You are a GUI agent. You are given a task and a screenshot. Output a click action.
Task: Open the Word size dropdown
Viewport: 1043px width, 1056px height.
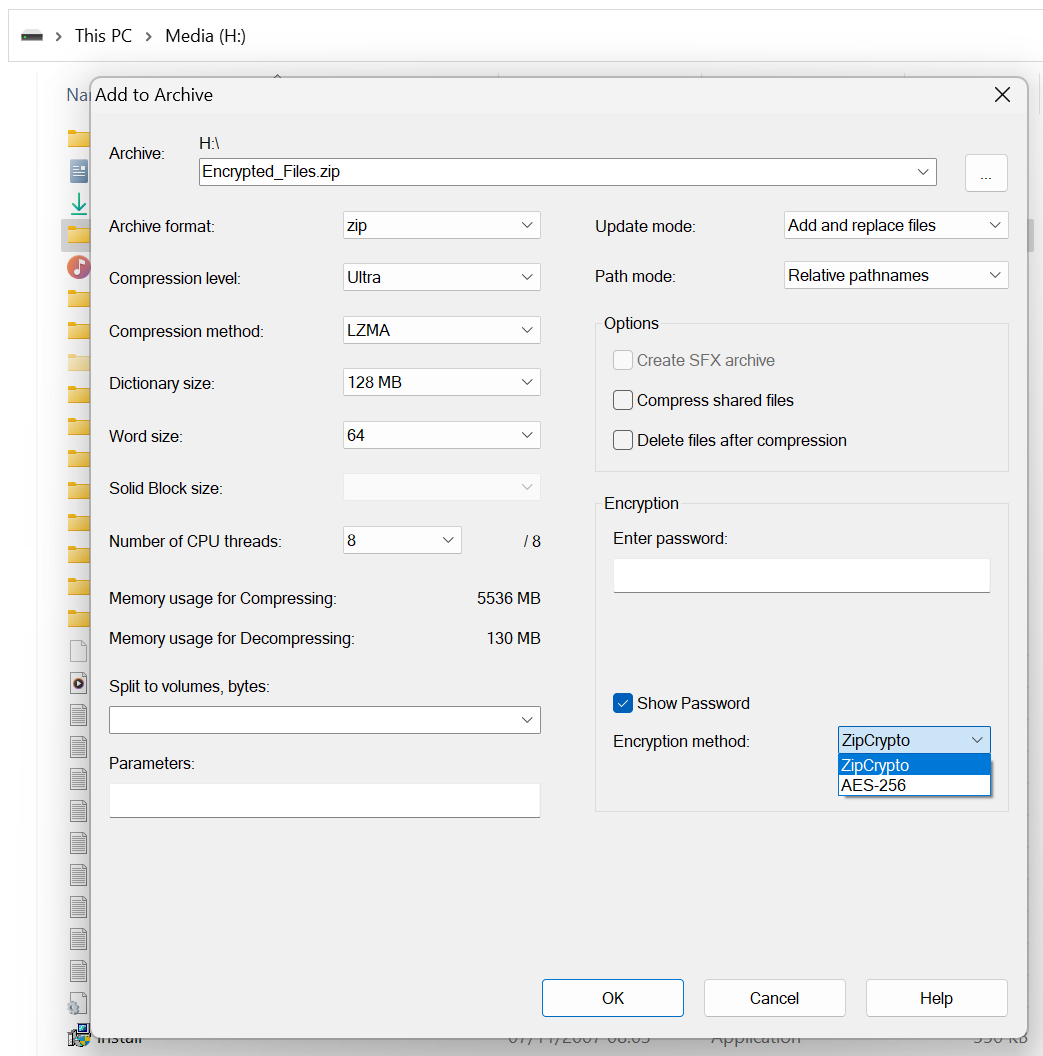pos(442,435)
